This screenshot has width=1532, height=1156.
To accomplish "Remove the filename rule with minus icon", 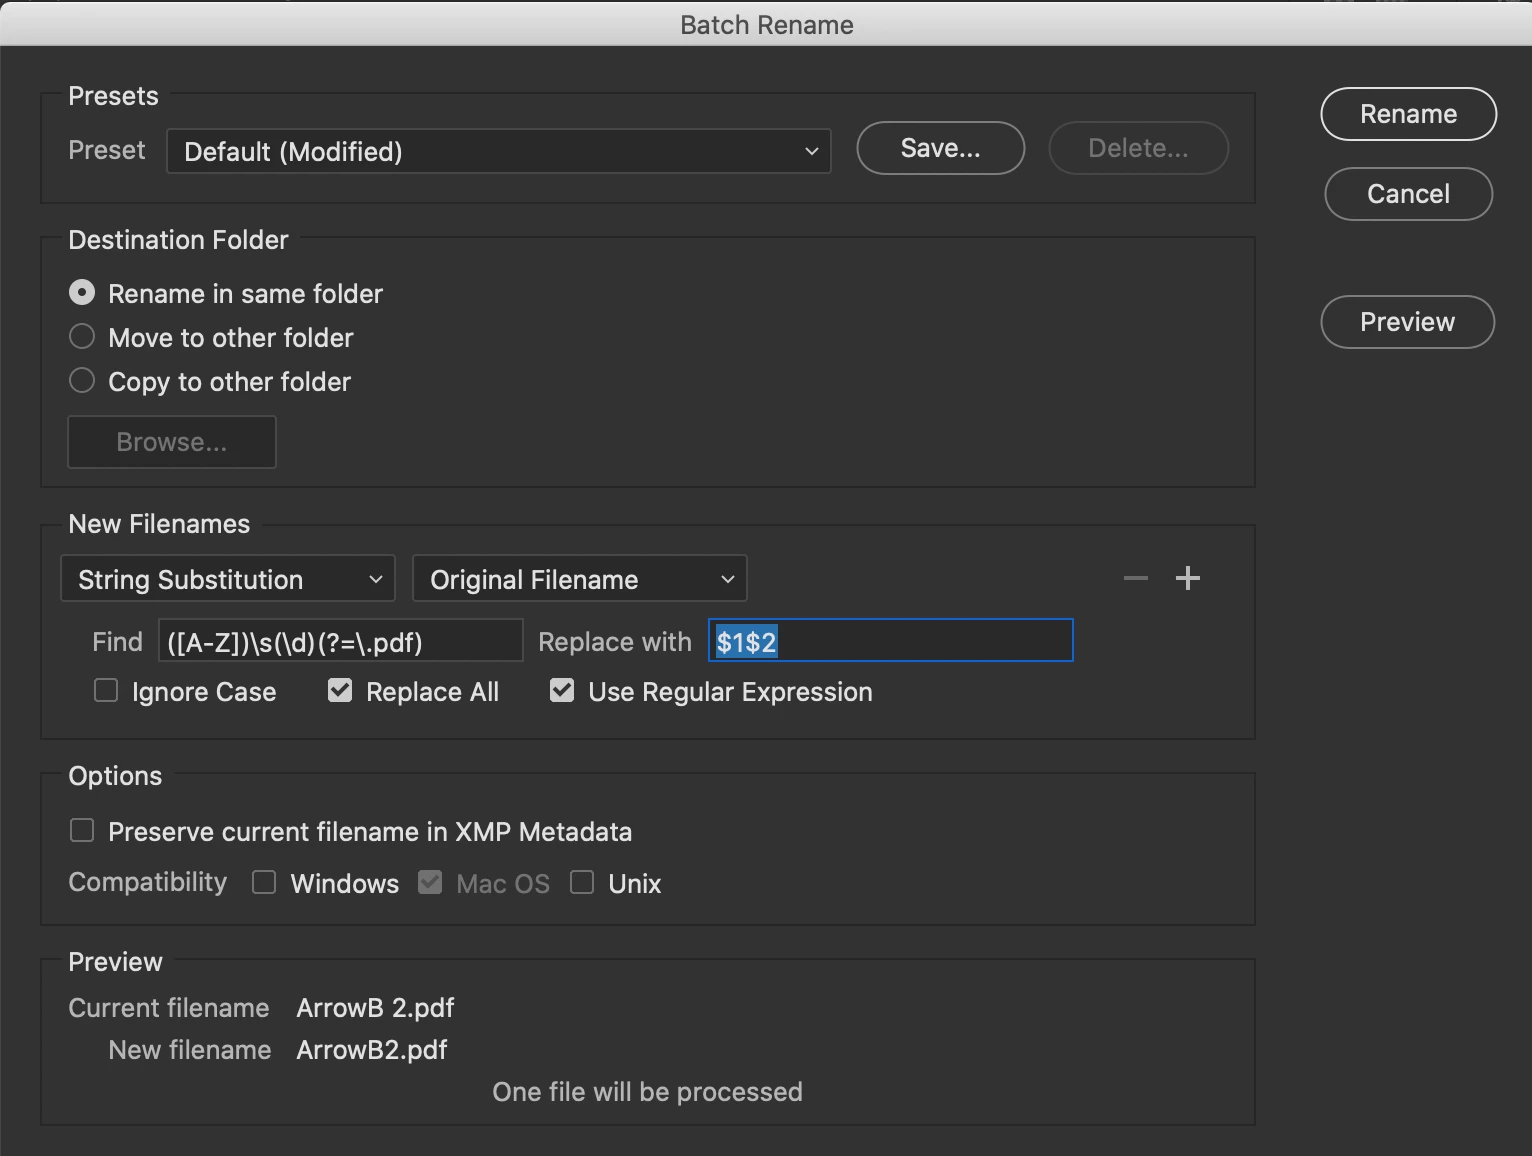I will (1135, 578).
